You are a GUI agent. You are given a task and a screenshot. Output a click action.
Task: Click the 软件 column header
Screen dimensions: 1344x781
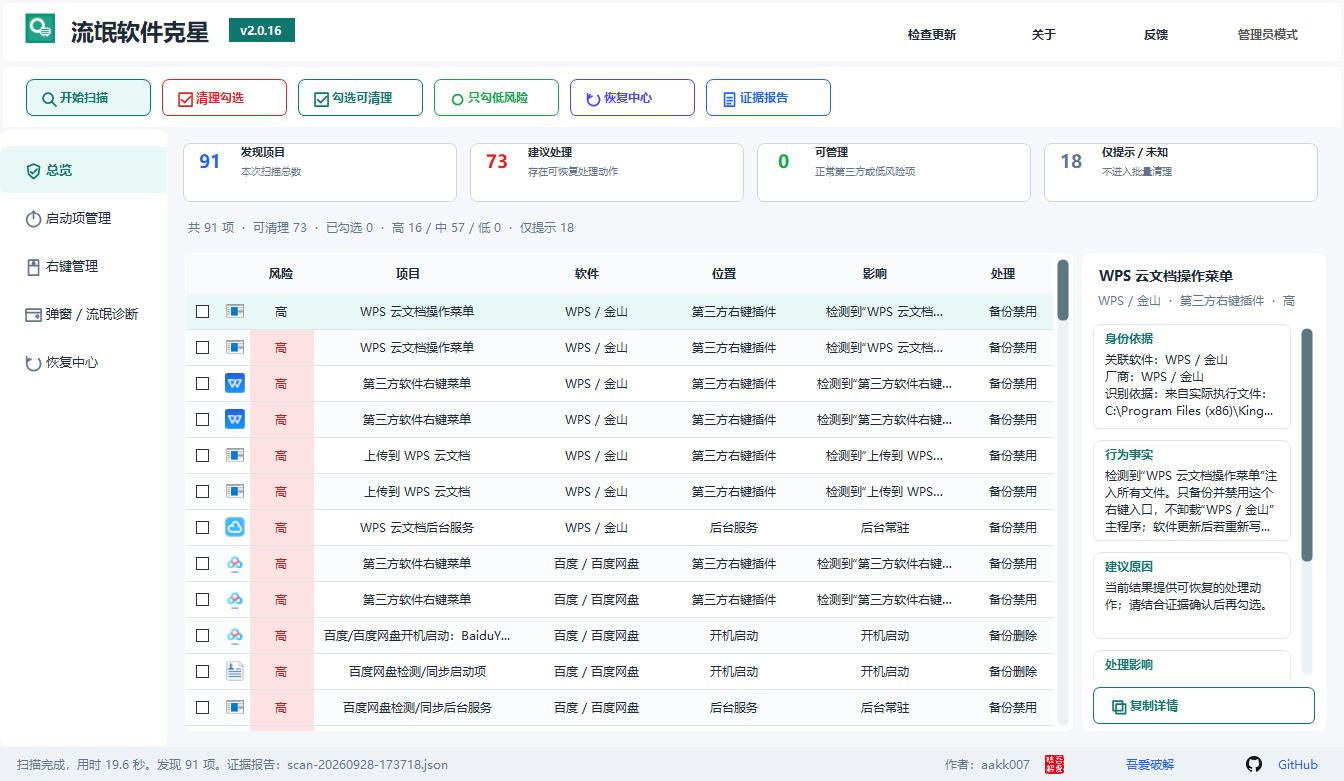click(x=587, y=274)
